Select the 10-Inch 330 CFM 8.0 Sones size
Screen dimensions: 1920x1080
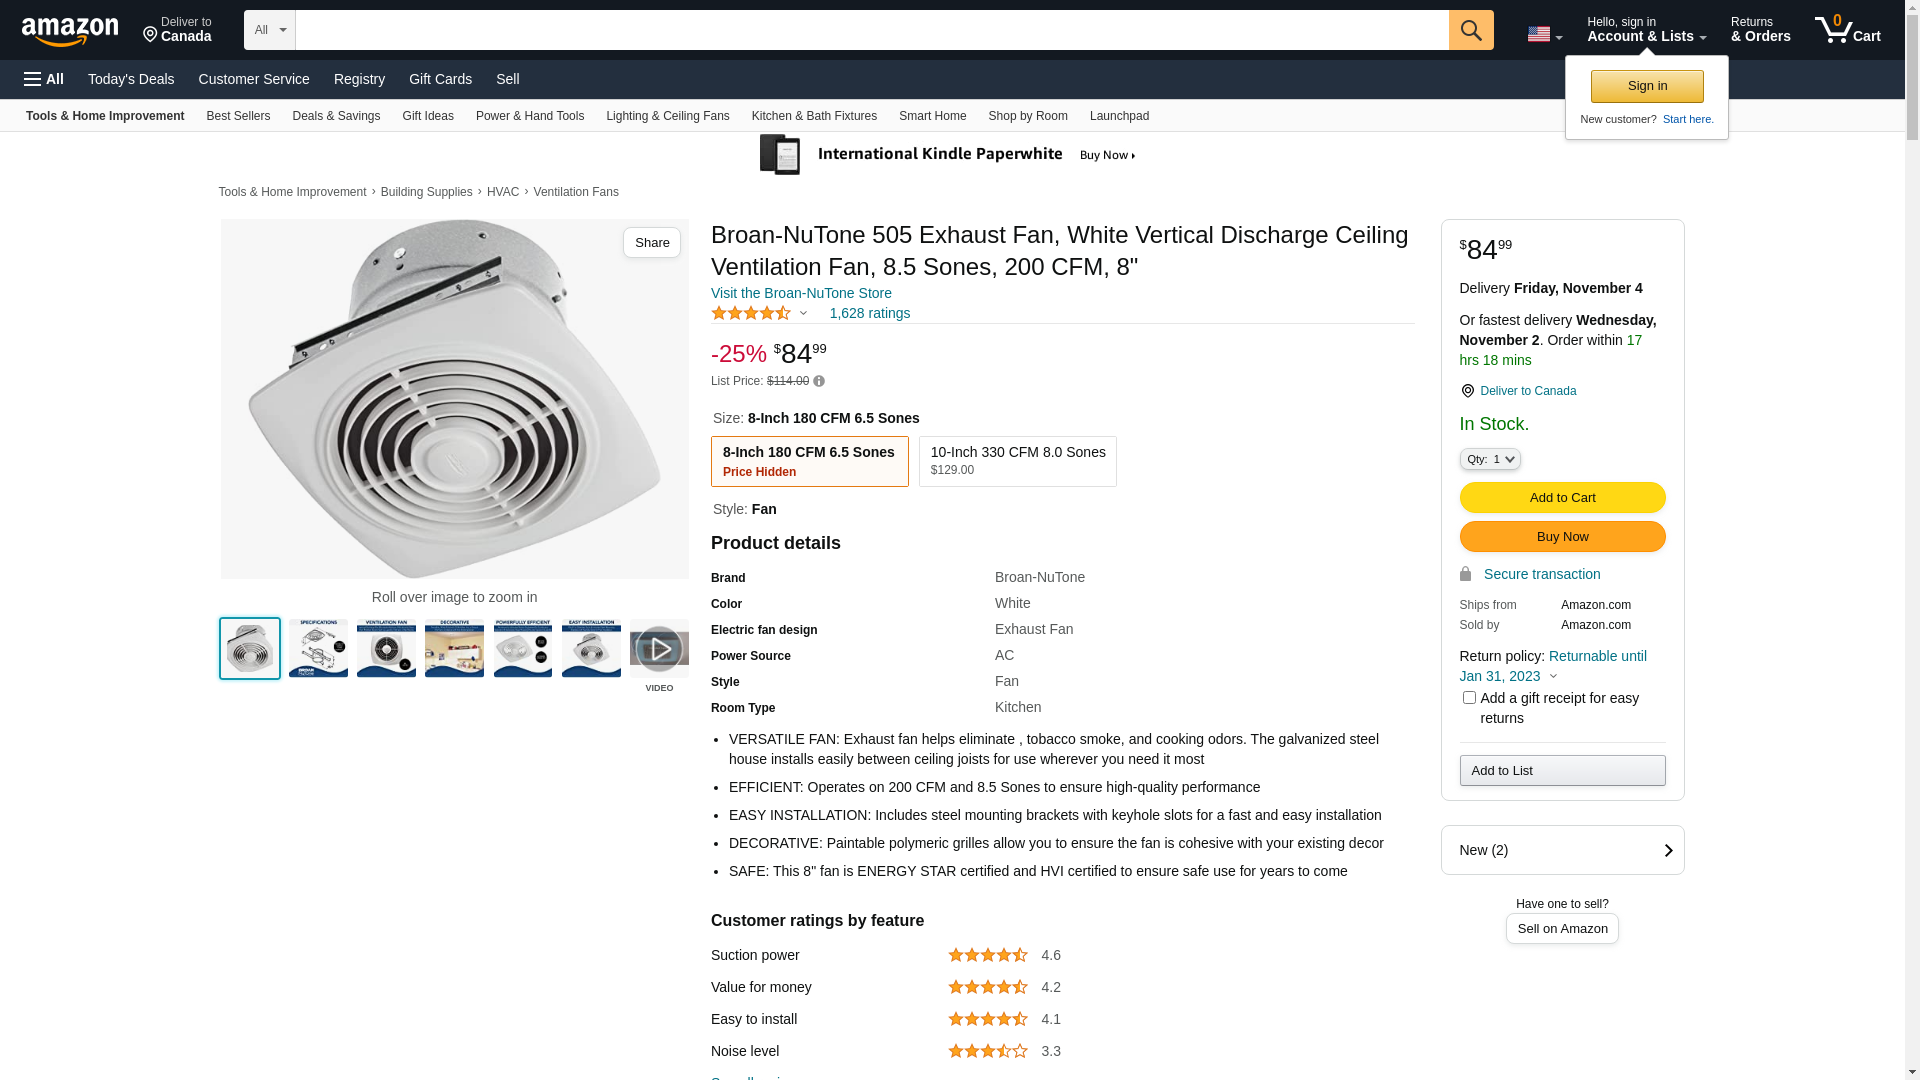pos(1017,461)
